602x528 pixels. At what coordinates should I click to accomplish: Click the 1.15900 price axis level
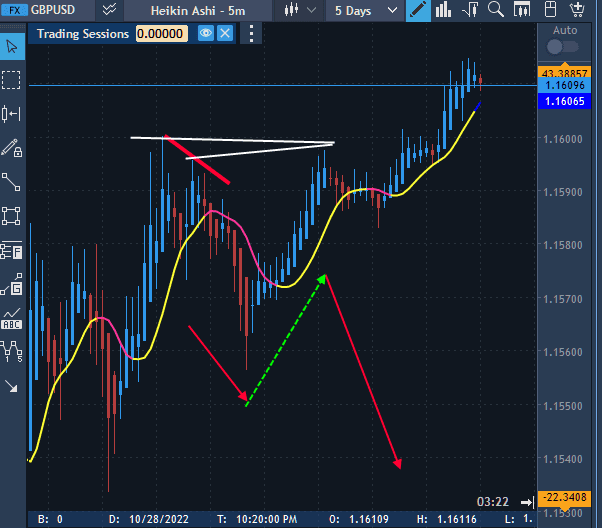(562, 192)
